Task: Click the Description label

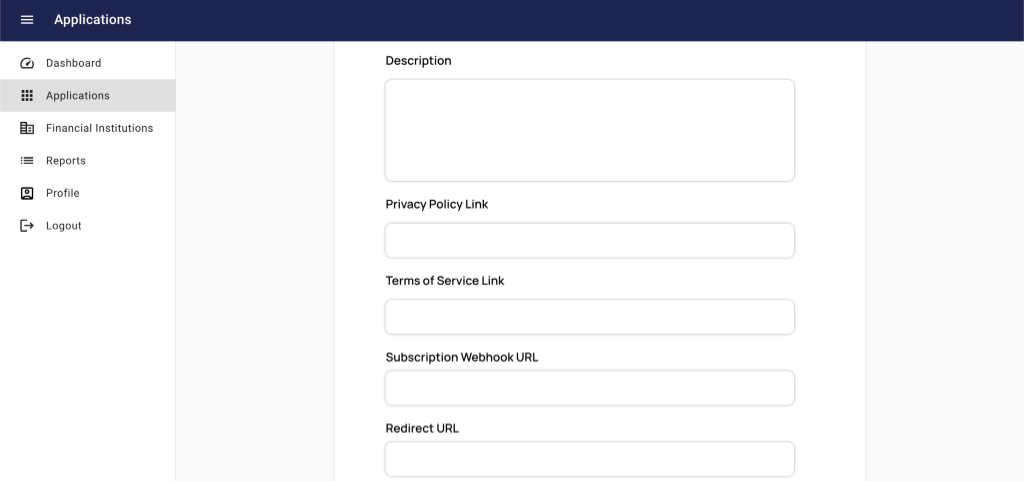Action: 419,61
